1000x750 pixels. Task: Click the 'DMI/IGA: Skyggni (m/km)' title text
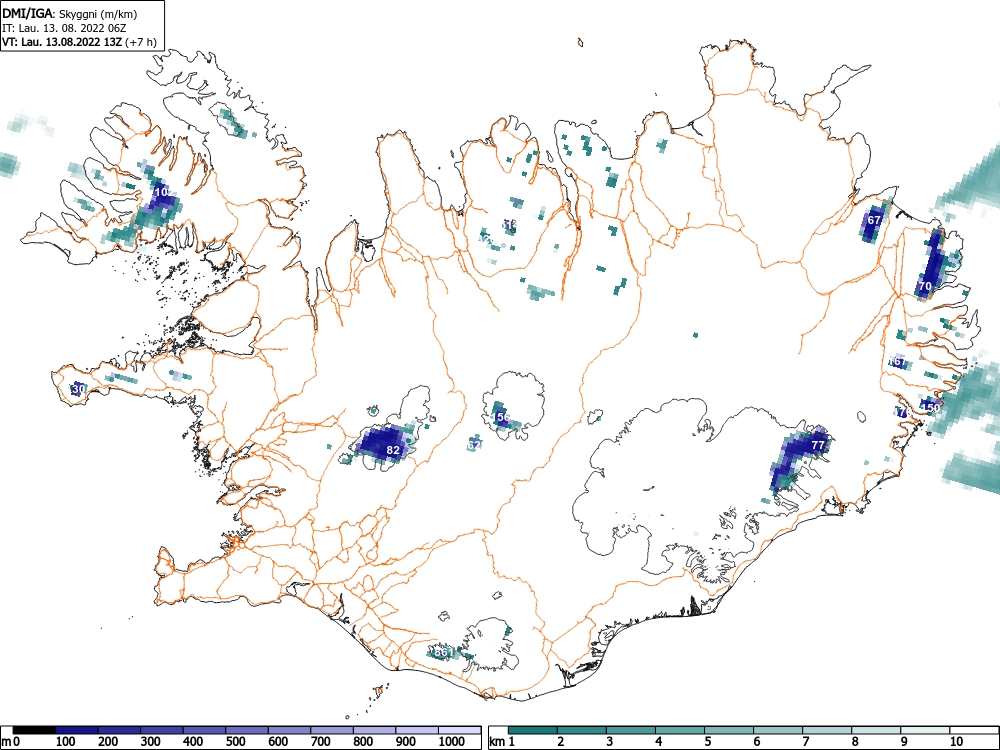[x=70, y=13]
